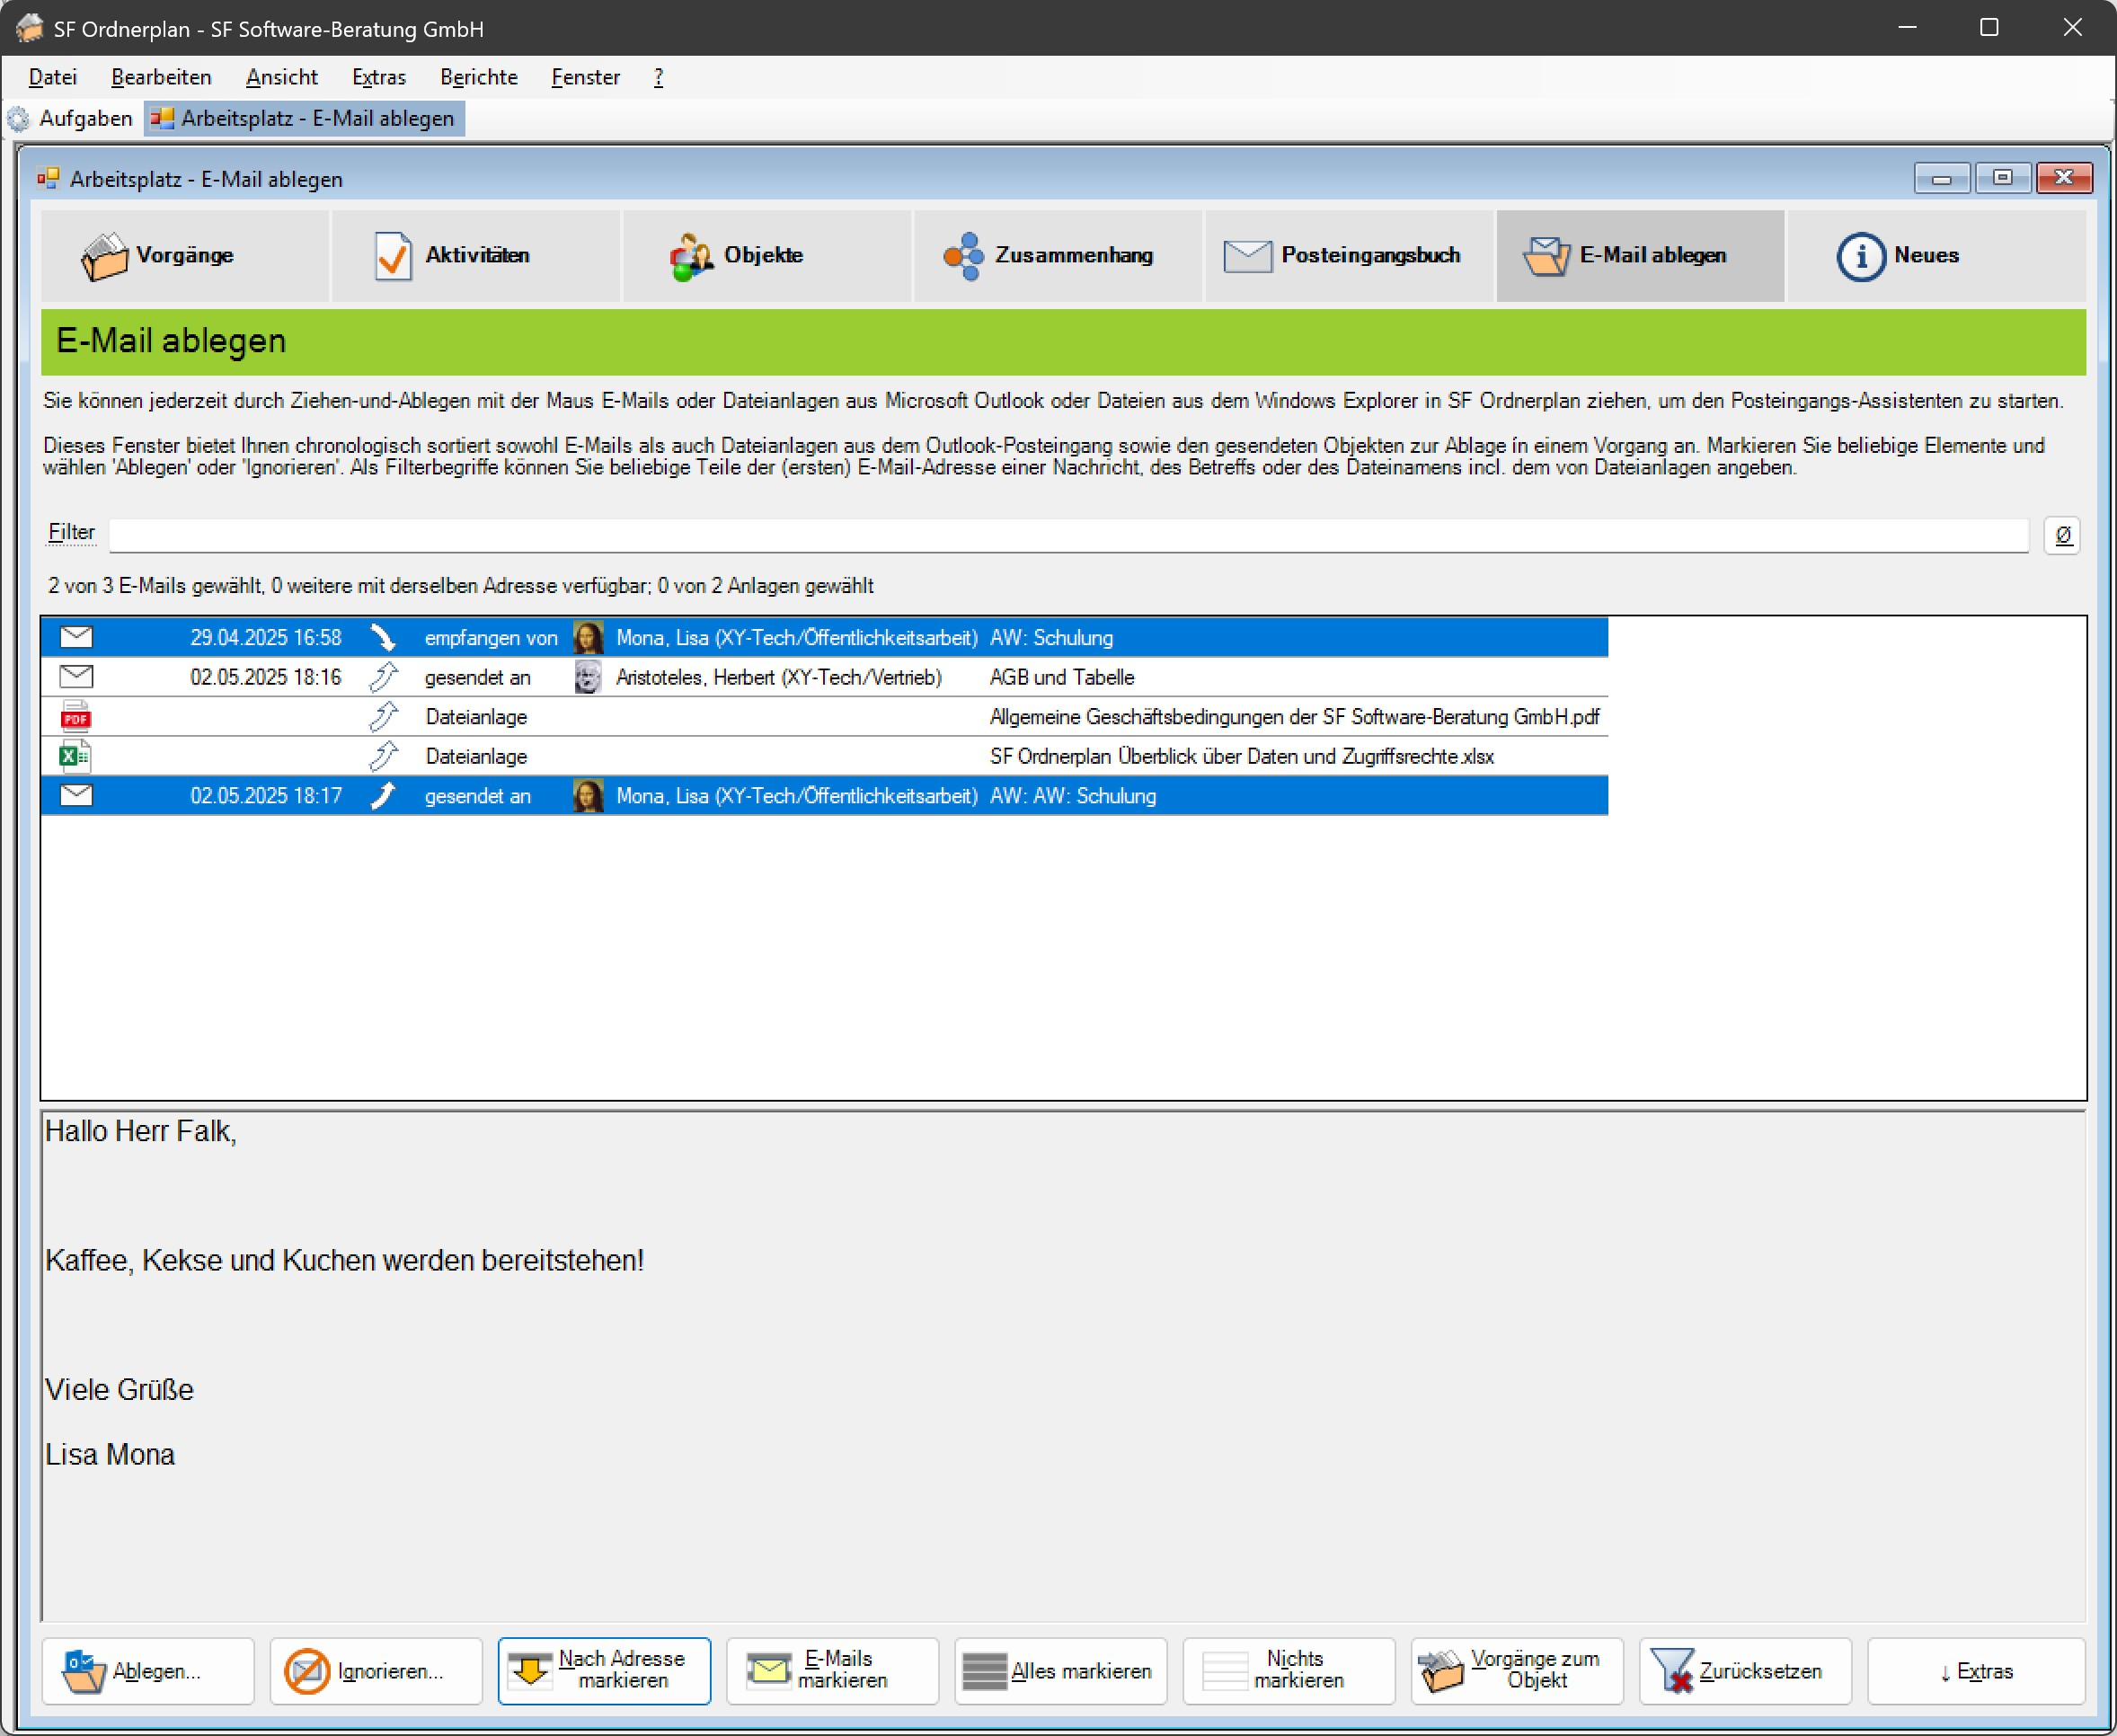Click Lisa Mona's avatar in 02.05.2025 18:17 row

[588, 795]
